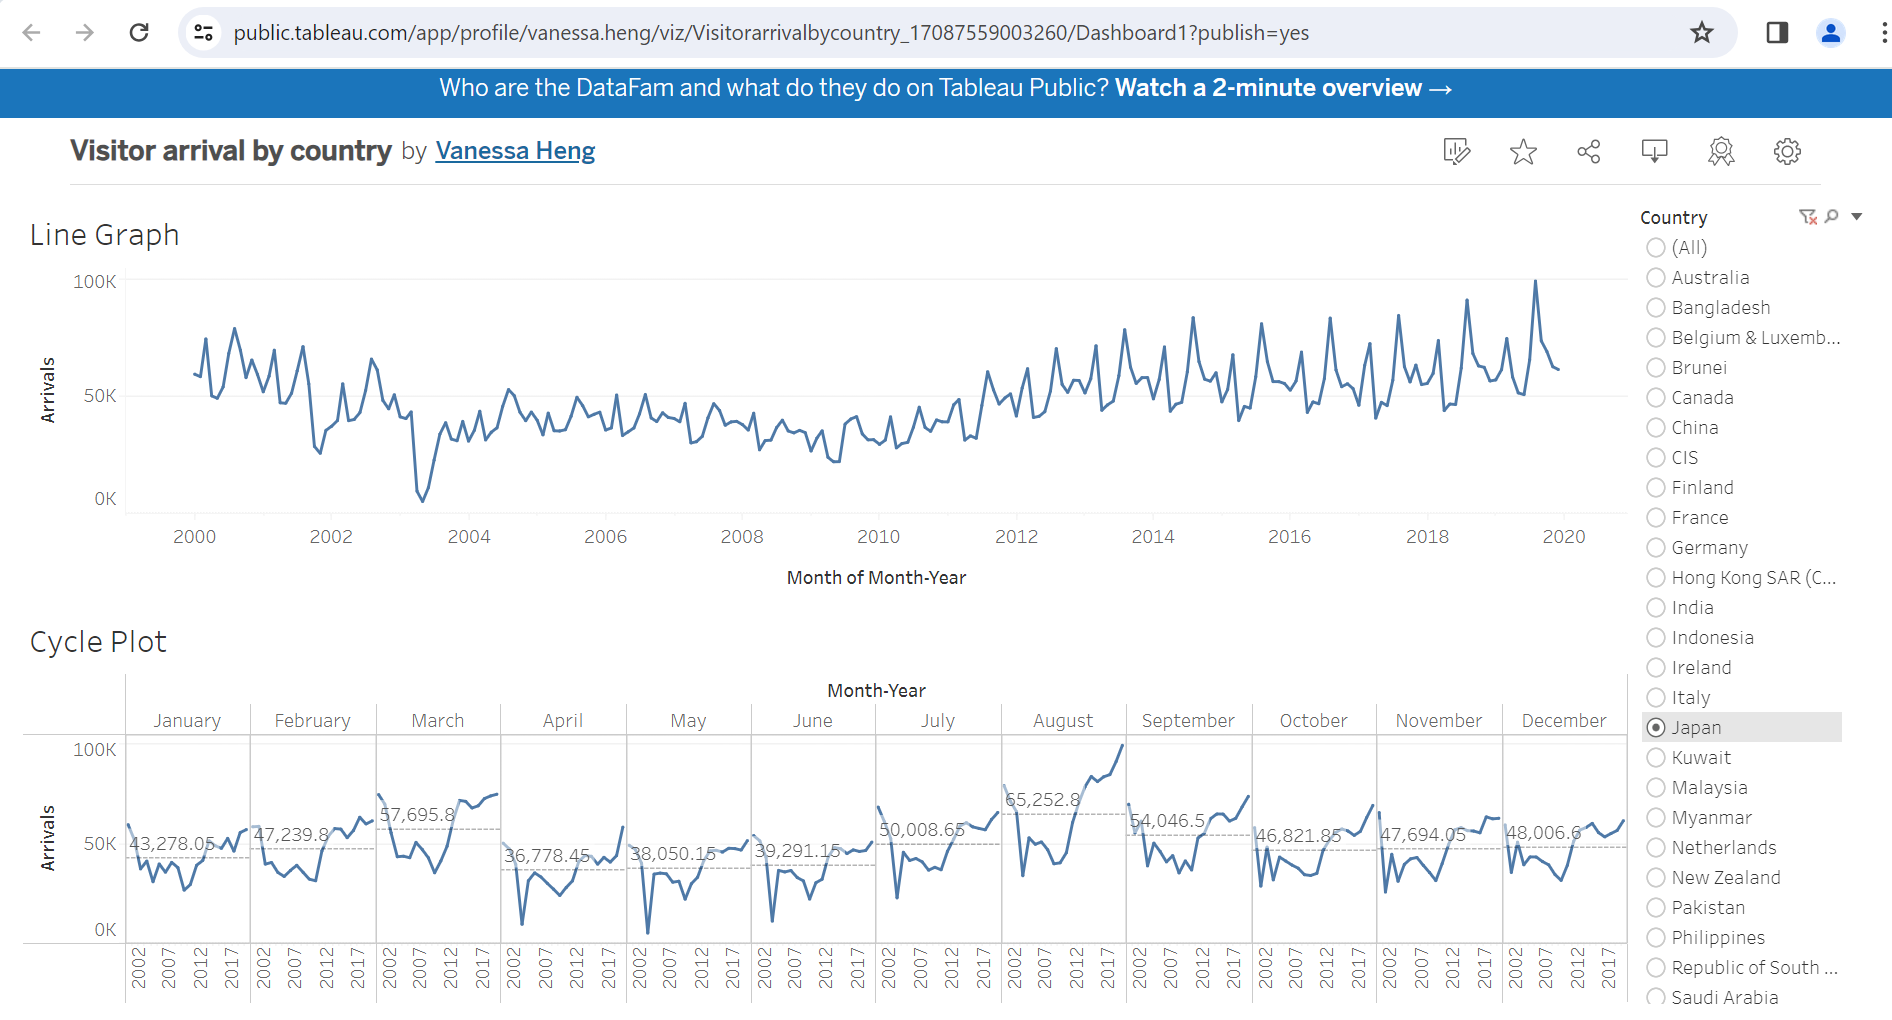Open Vanessa Heng author profile link

pyautogui.click(x=515, y=151)
